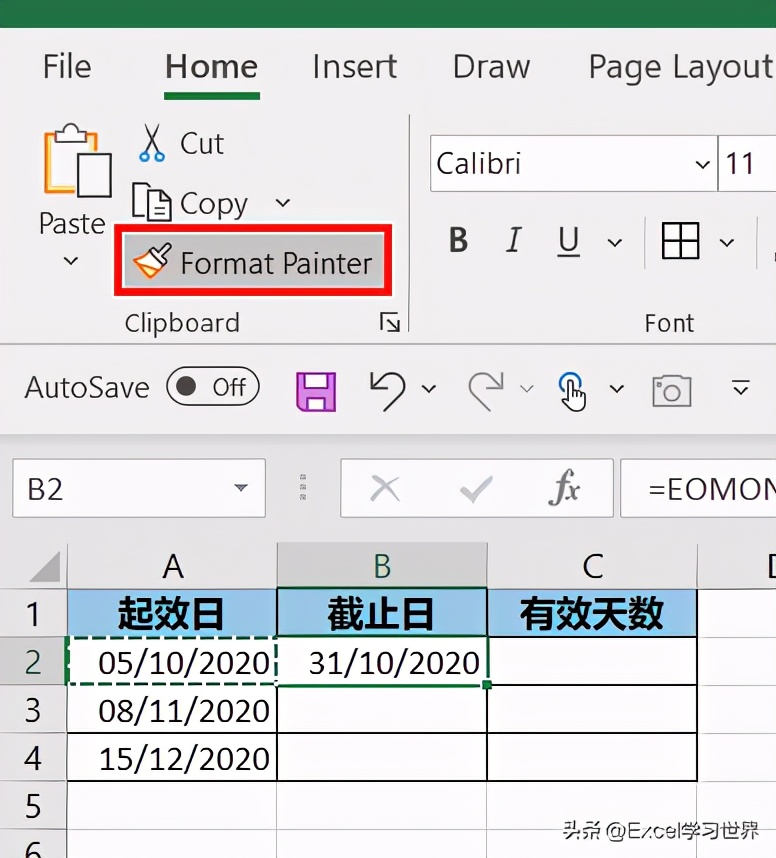Open the Borders grid icon
776x858 pixels.
click(x=680, y=241)
